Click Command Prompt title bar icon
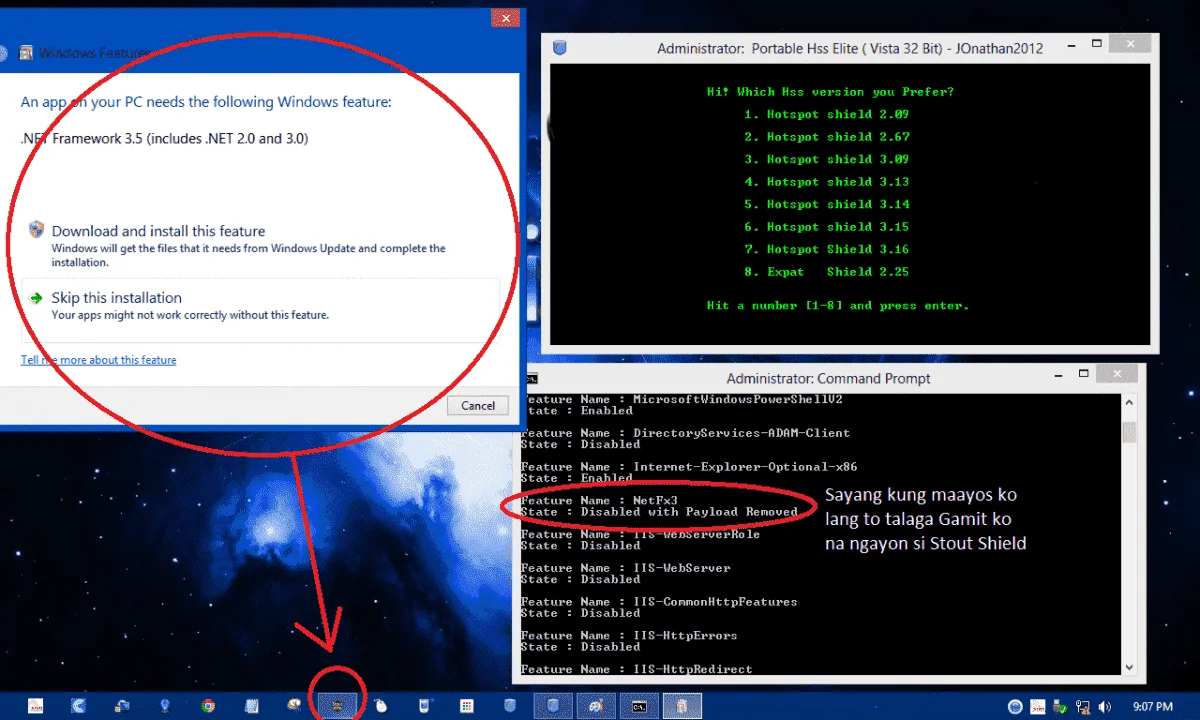The width and height of the screenshot is (1200, 720). click(x=533, y=379)
